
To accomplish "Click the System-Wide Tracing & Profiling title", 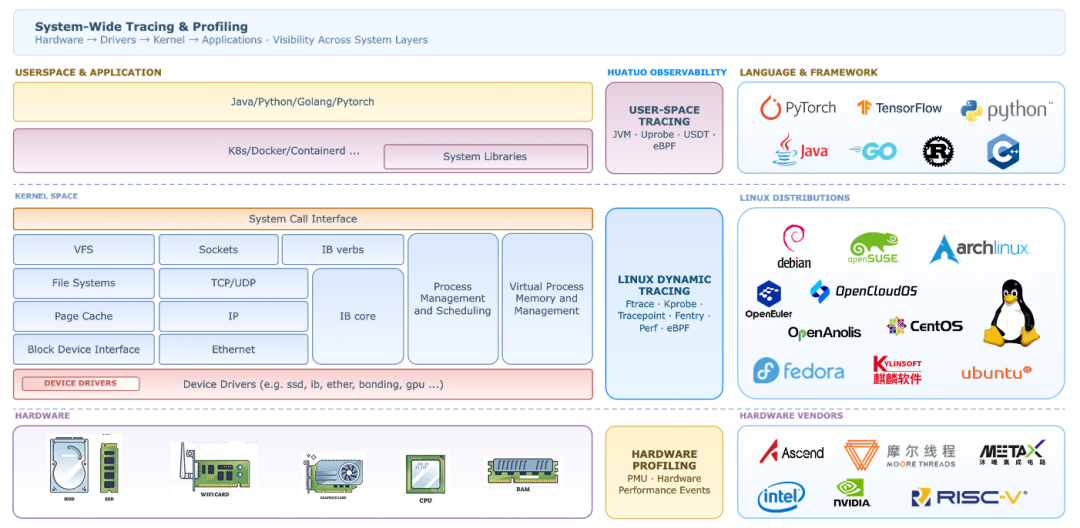I will point(141,27).
